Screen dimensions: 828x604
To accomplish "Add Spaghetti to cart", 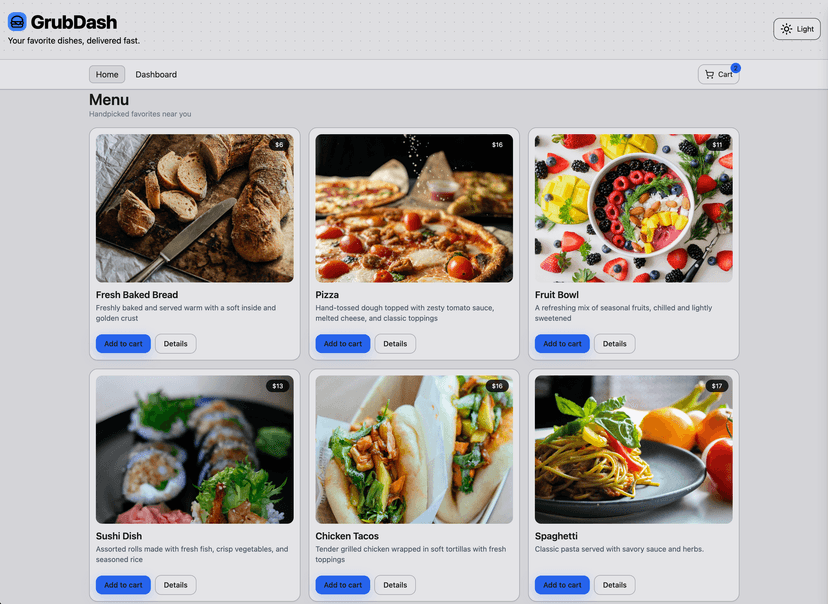I will point(562,585).
